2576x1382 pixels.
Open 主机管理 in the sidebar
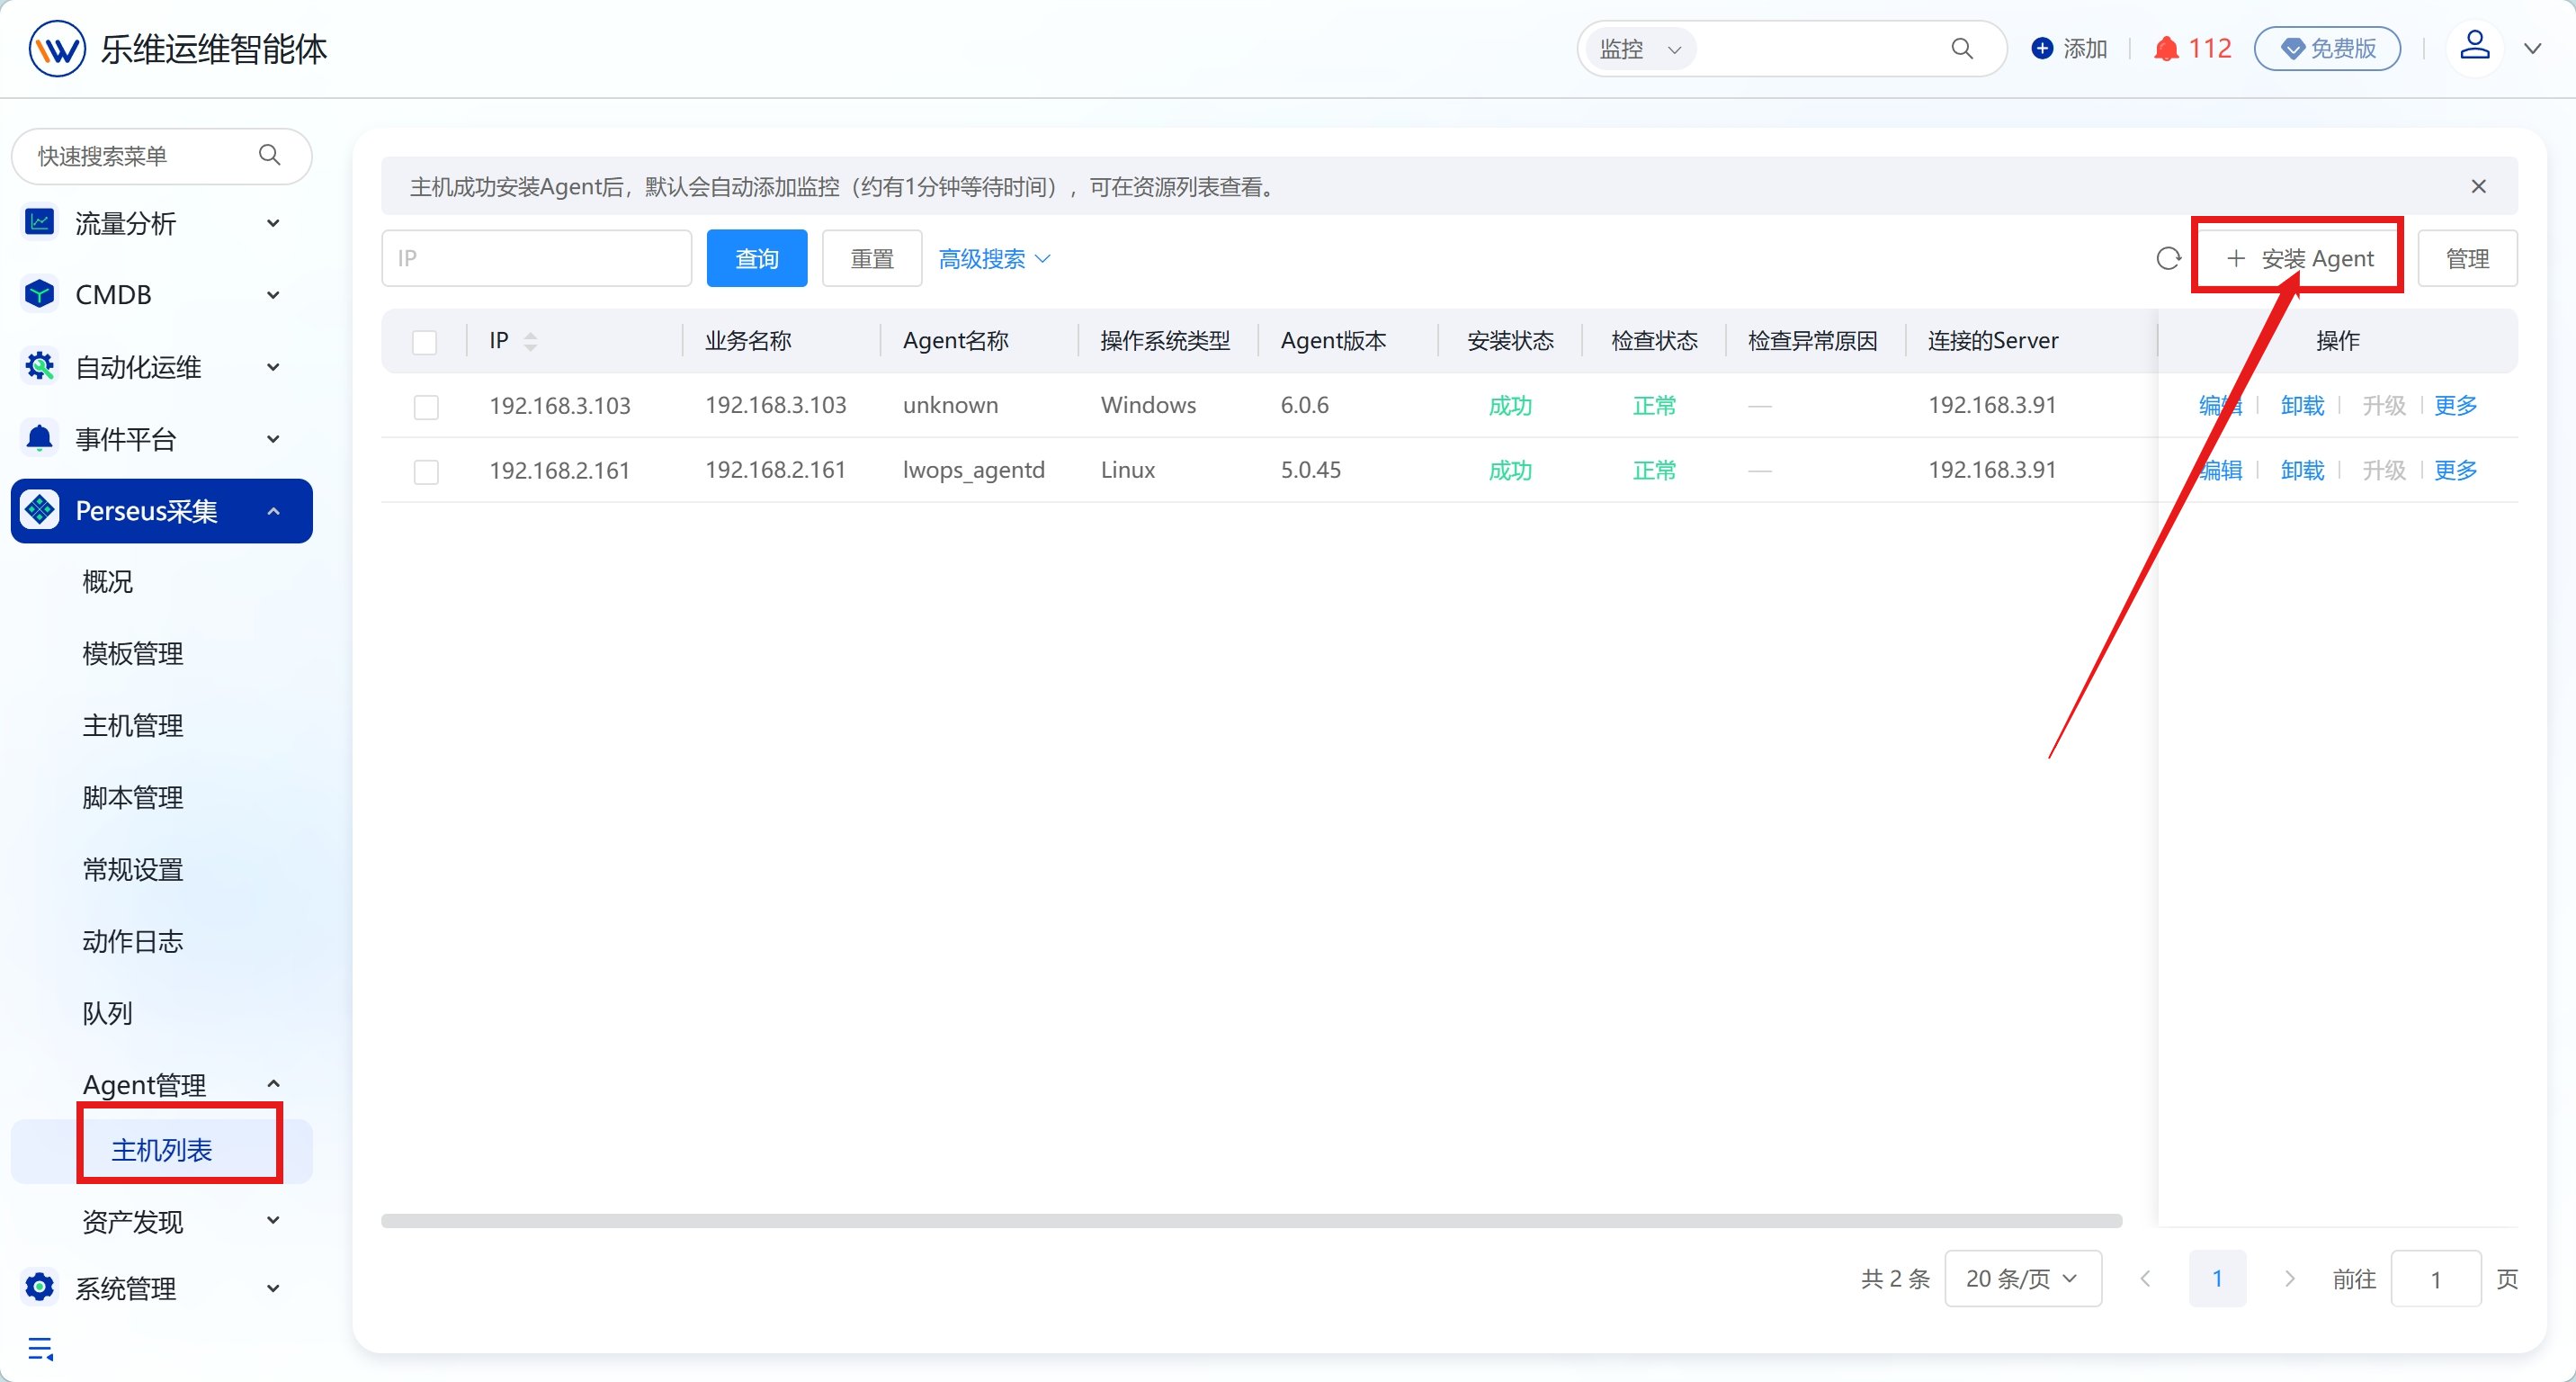coord(133,725)
